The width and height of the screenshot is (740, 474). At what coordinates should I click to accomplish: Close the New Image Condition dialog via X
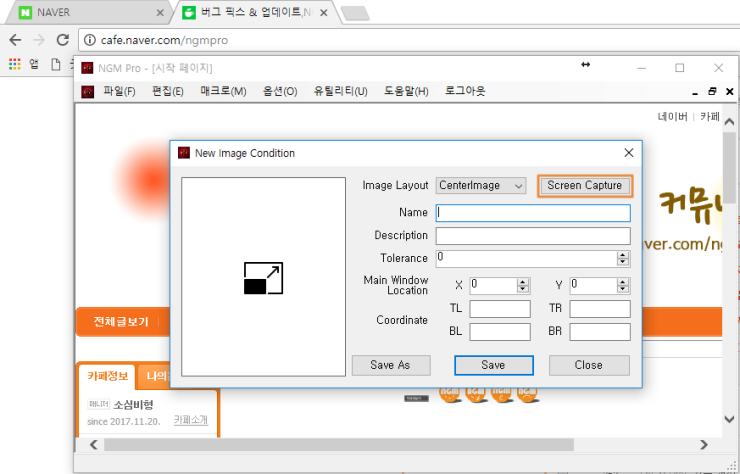tap(629, 153)
